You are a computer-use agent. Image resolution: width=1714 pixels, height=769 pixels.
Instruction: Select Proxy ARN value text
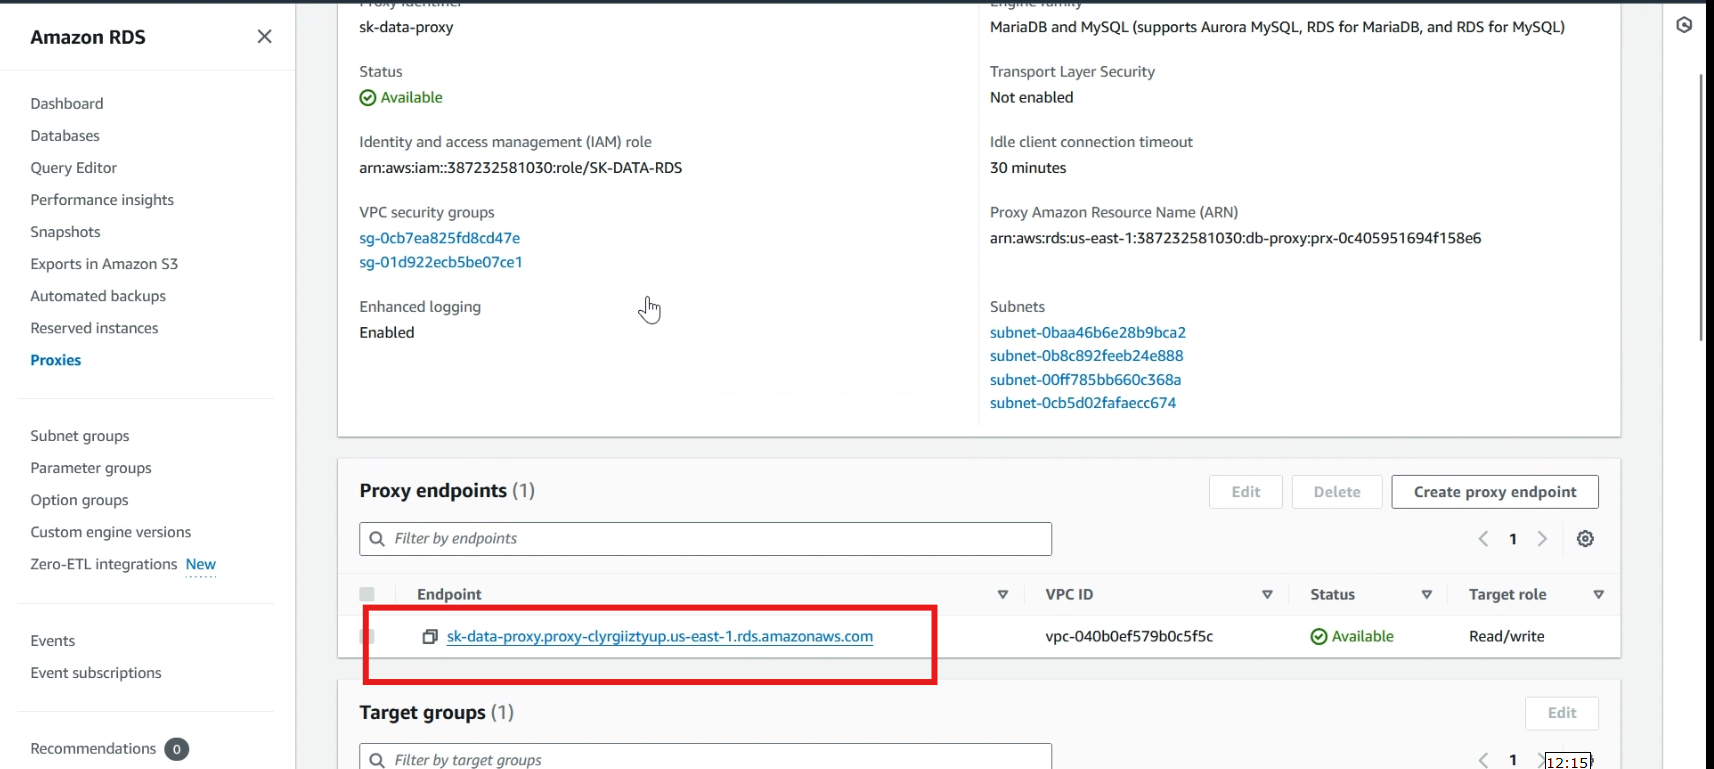coord(1236,238)
